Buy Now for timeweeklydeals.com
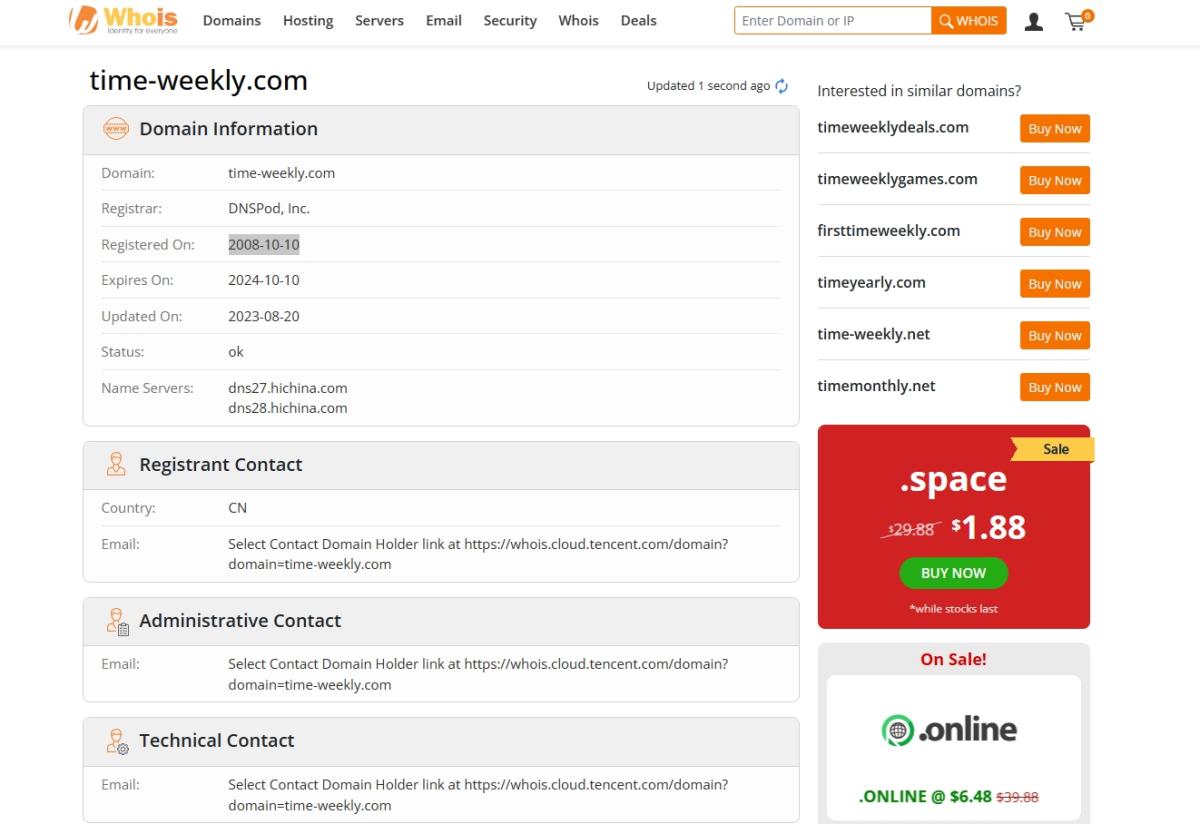 click(1054, 129)
